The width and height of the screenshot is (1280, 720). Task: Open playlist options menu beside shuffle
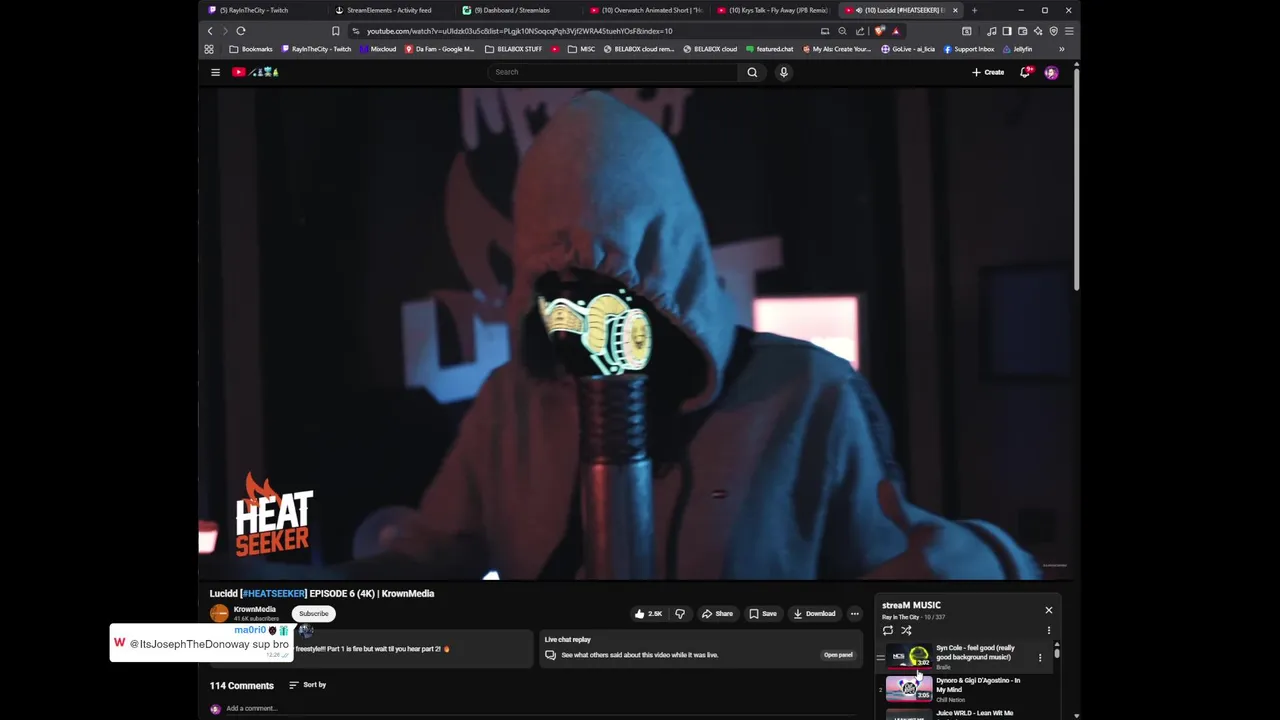click(x=1049, y=630)
